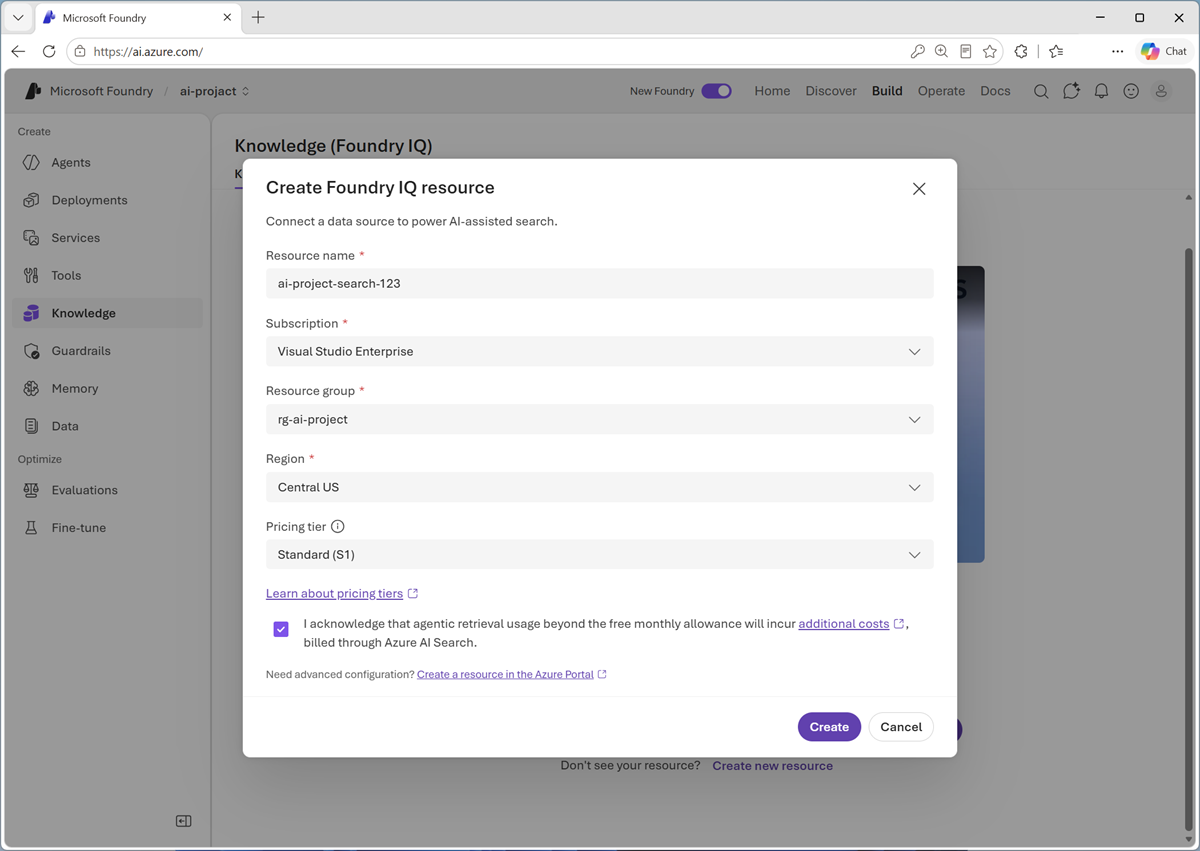The image size is (1200, 851).
Task: Click Microsoft Foundry breadcrumb text
Action: click(101, 91)
